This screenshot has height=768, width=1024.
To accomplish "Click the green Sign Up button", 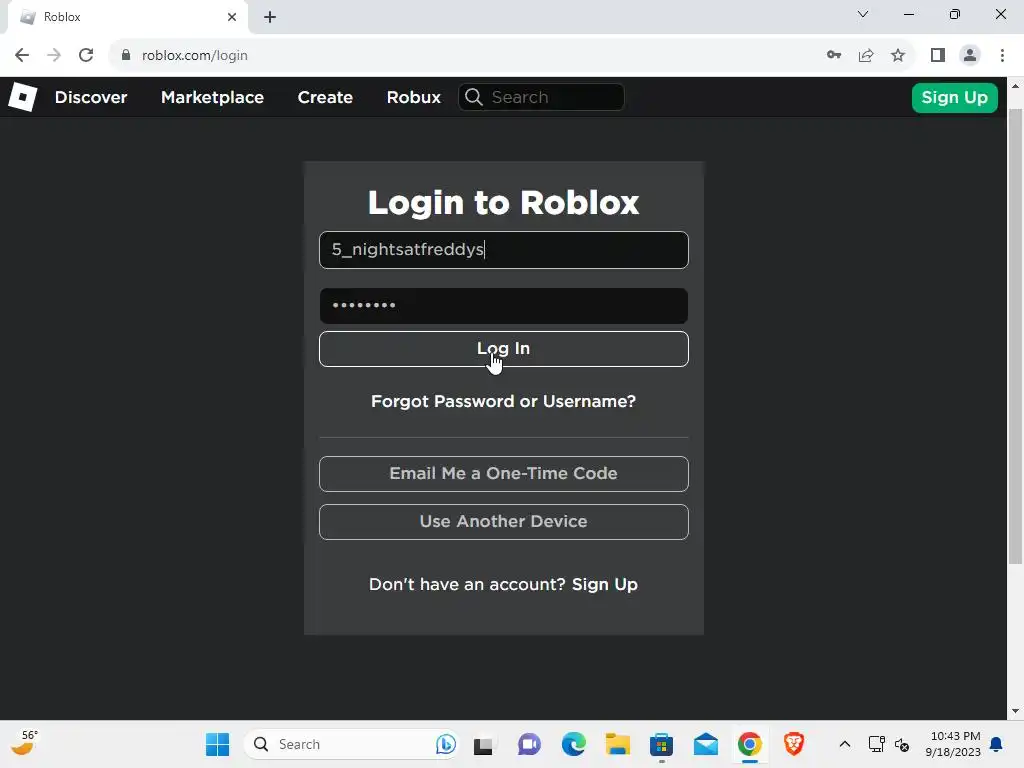I will (954, 98).
